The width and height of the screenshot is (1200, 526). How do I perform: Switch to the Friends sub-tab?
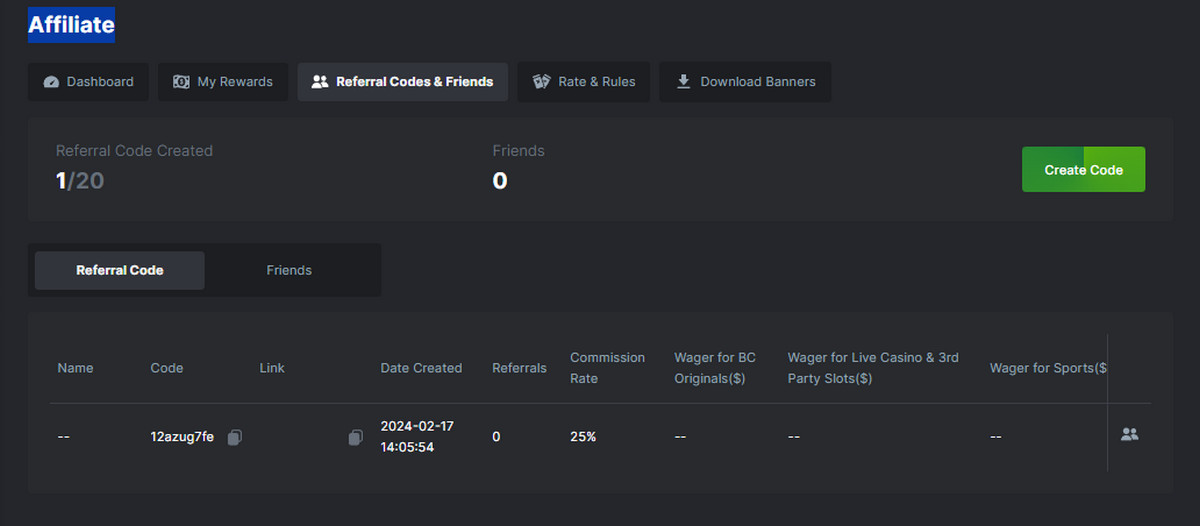click(289, 270)
